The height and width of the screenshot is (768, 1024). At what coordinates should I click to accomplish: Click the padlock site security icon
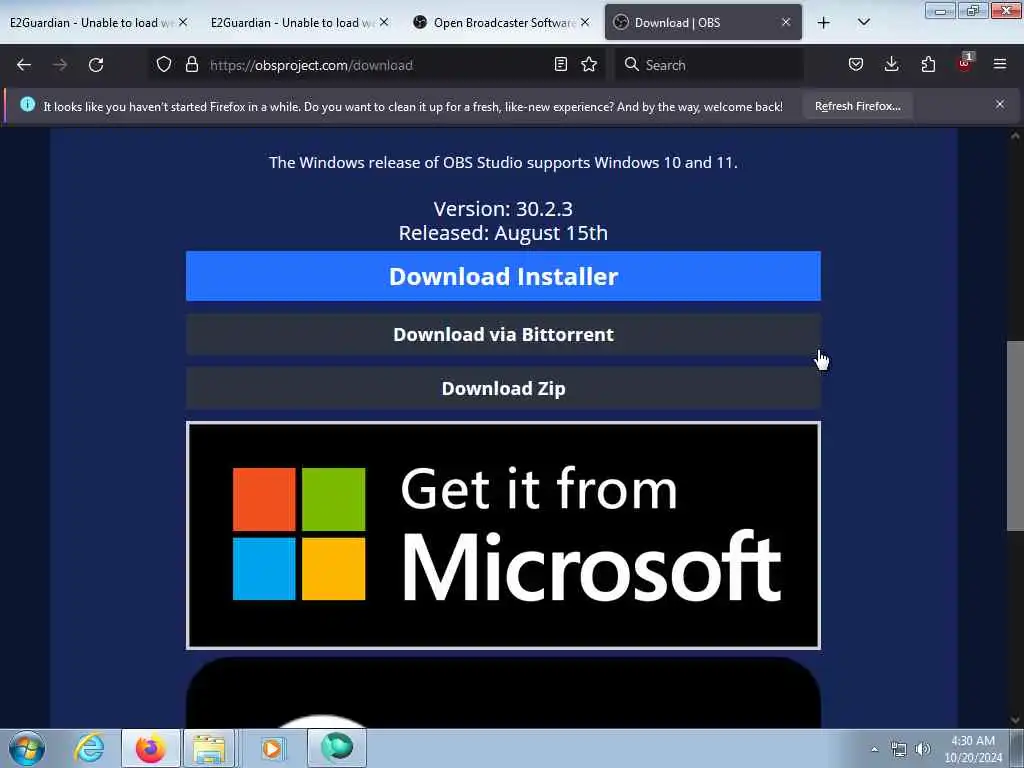[191, 65]
